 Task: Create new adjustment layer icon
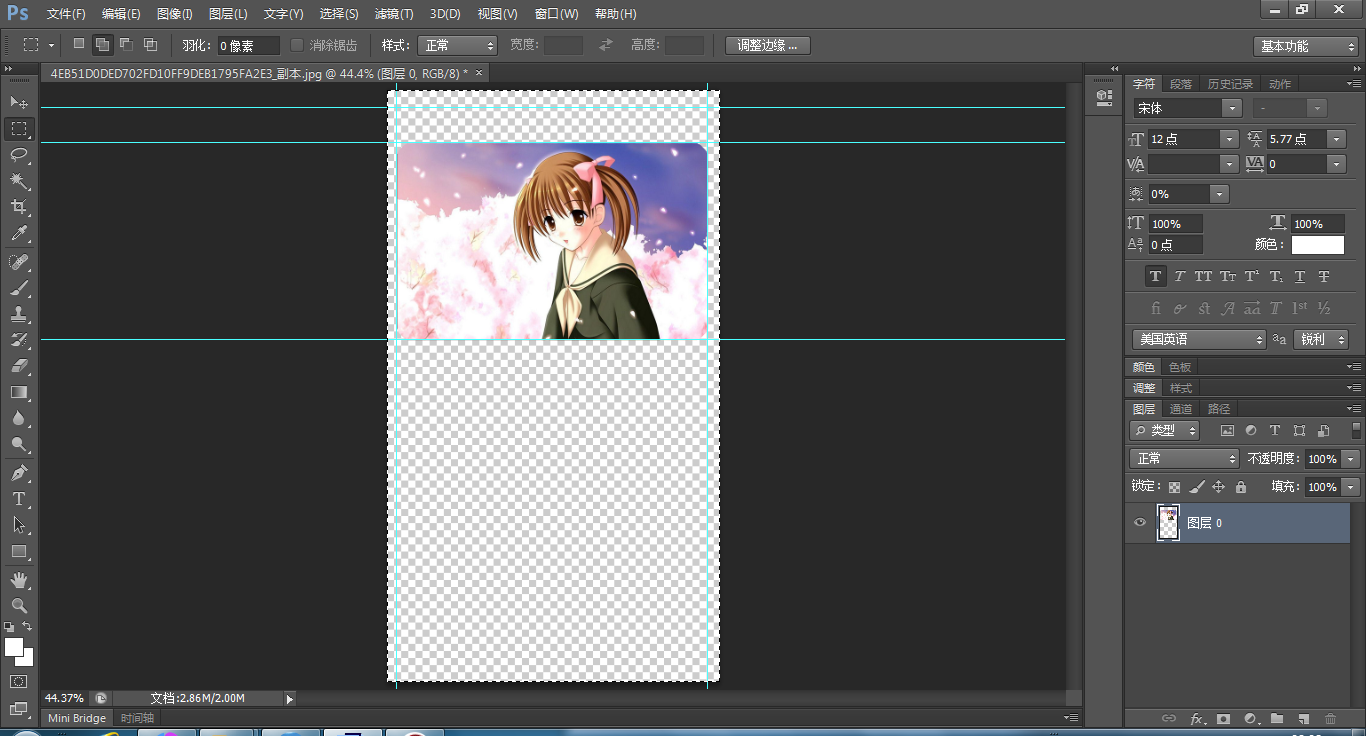[x=1250, y=718]
